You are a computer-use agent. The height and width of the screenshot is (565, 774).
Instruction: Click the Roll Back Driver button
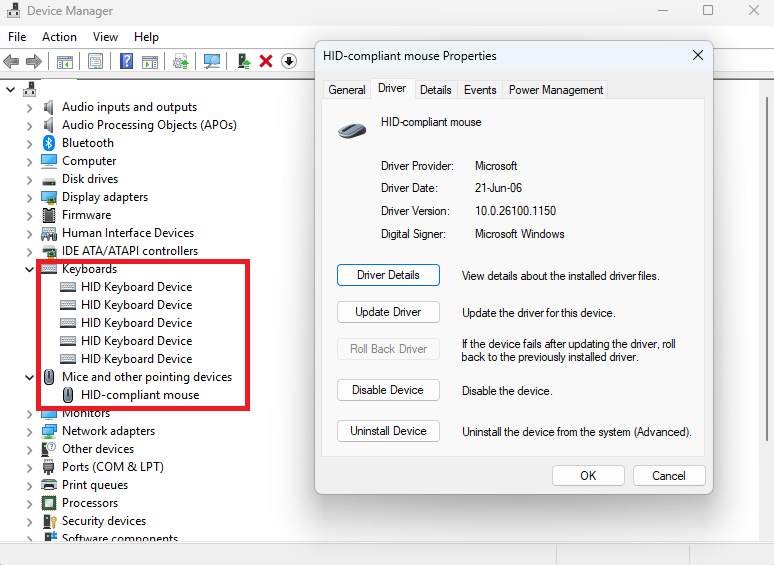[x=388, y=349]
